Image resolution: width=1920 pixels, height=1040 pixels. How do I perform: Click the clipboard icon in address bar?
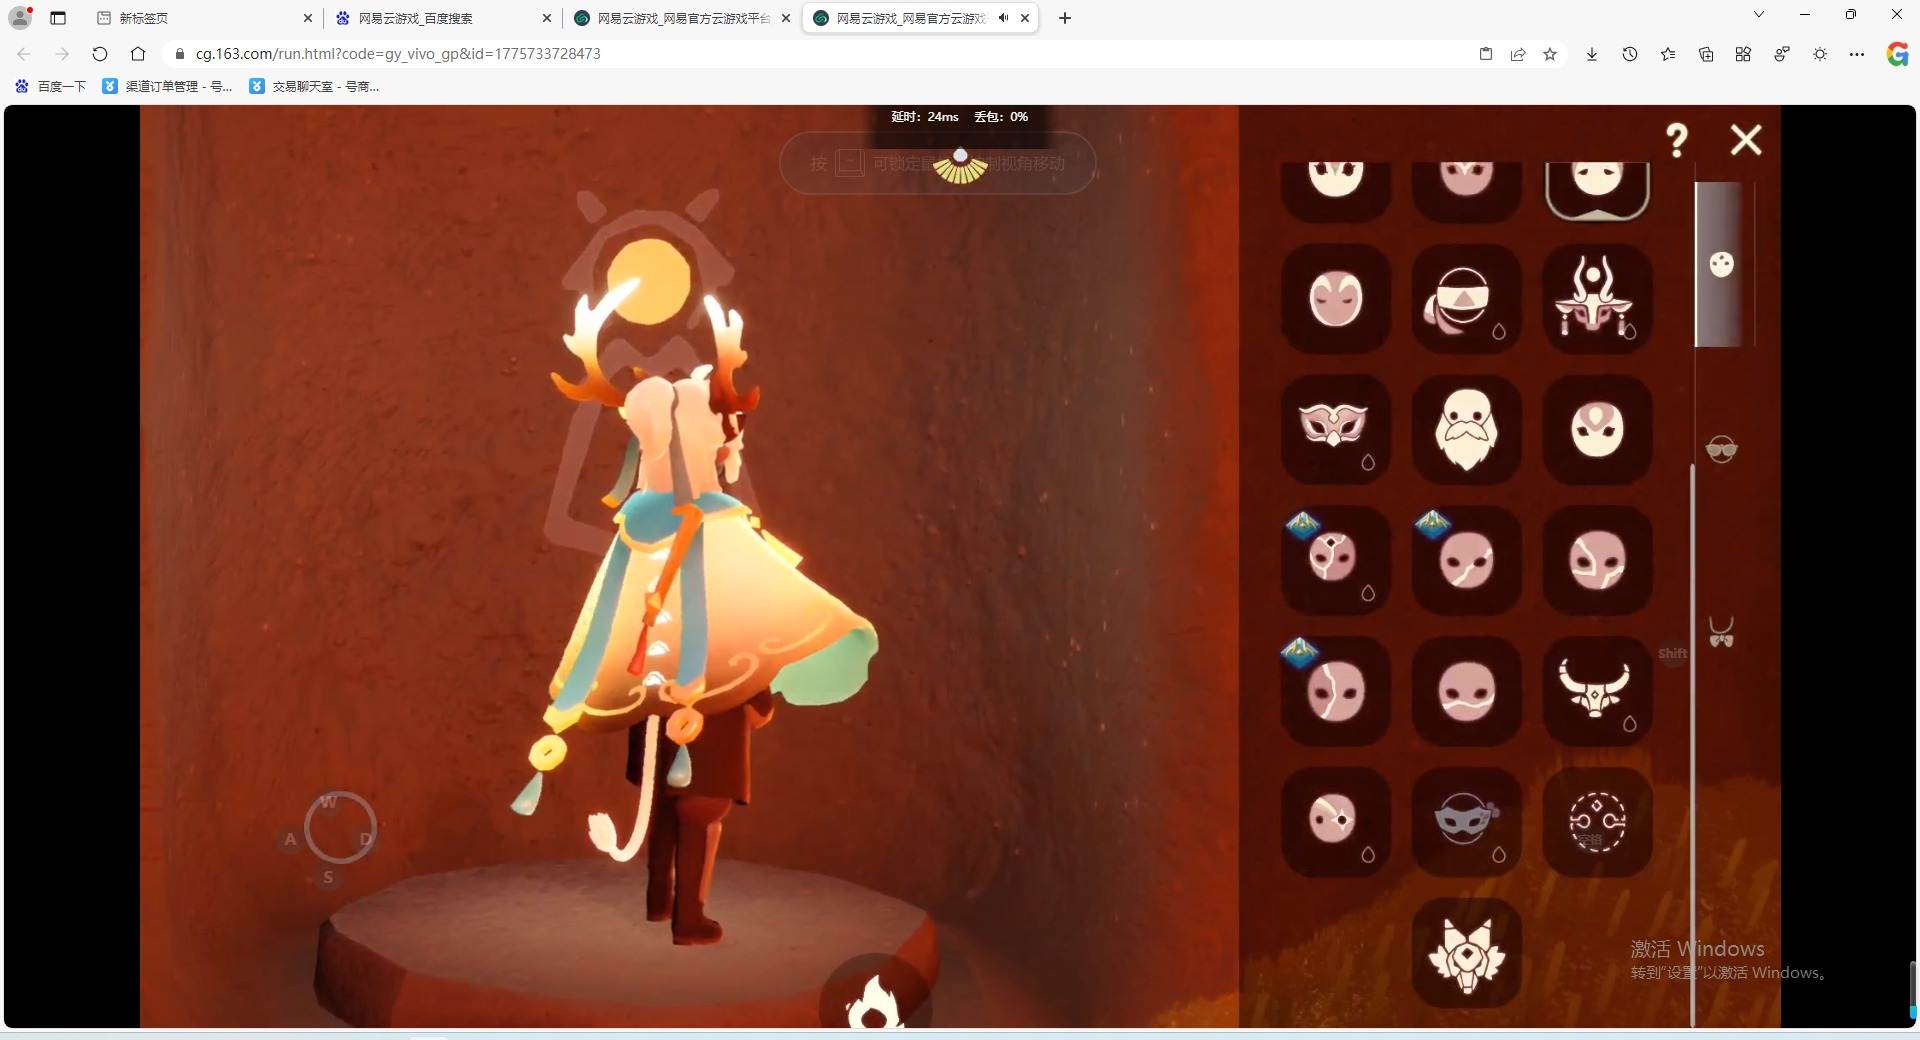tap(1486, 54)
